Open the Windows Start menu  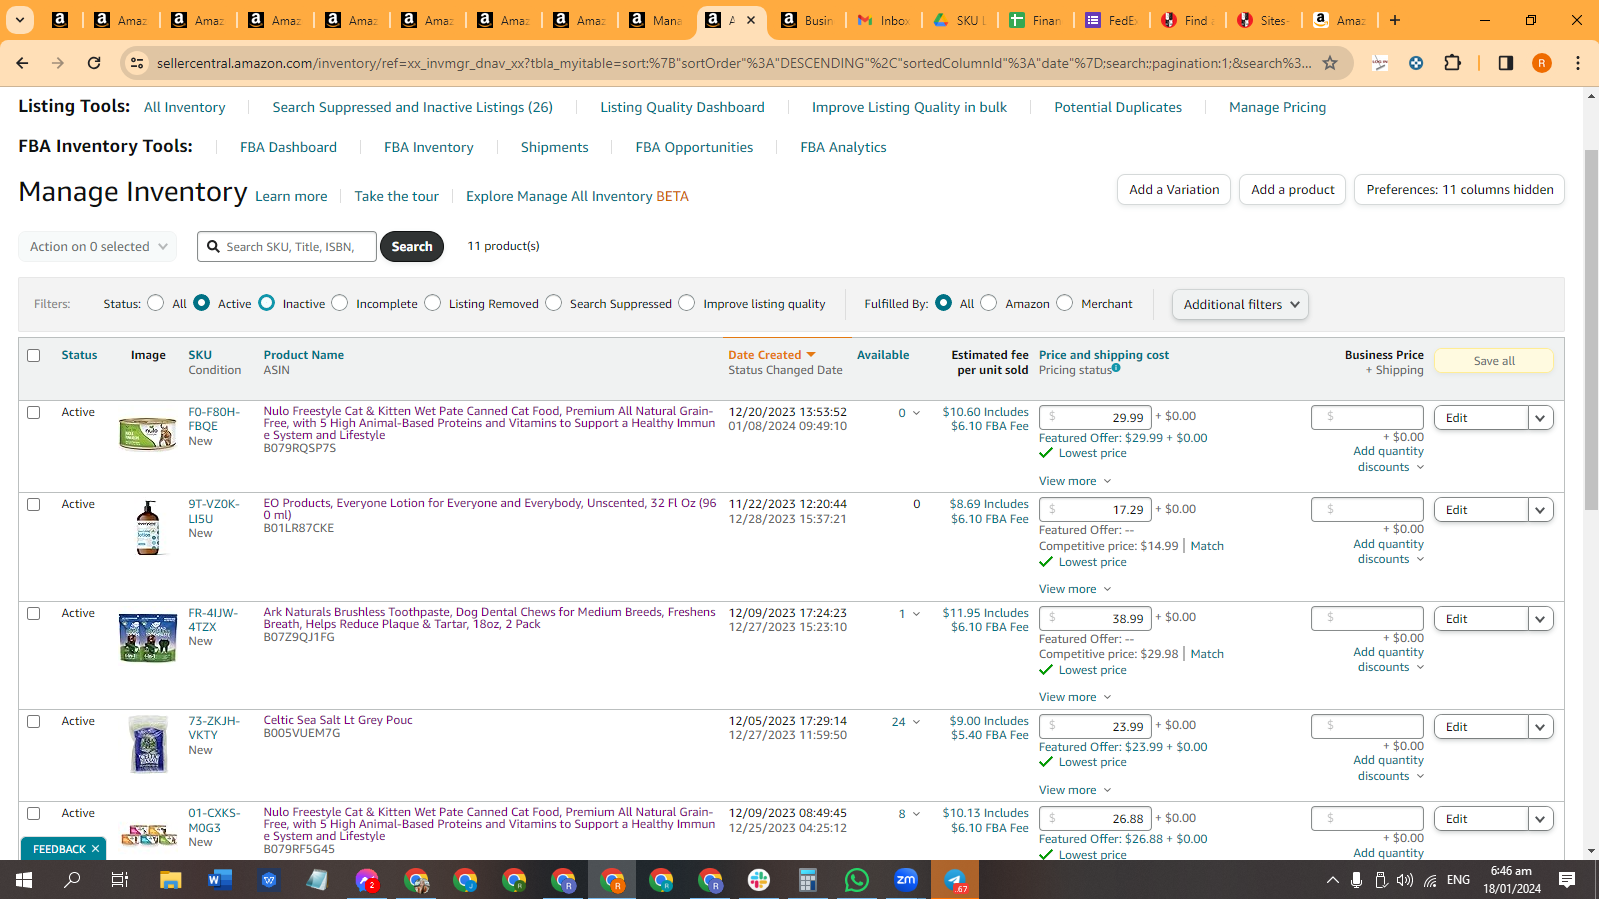pos(24,880)
